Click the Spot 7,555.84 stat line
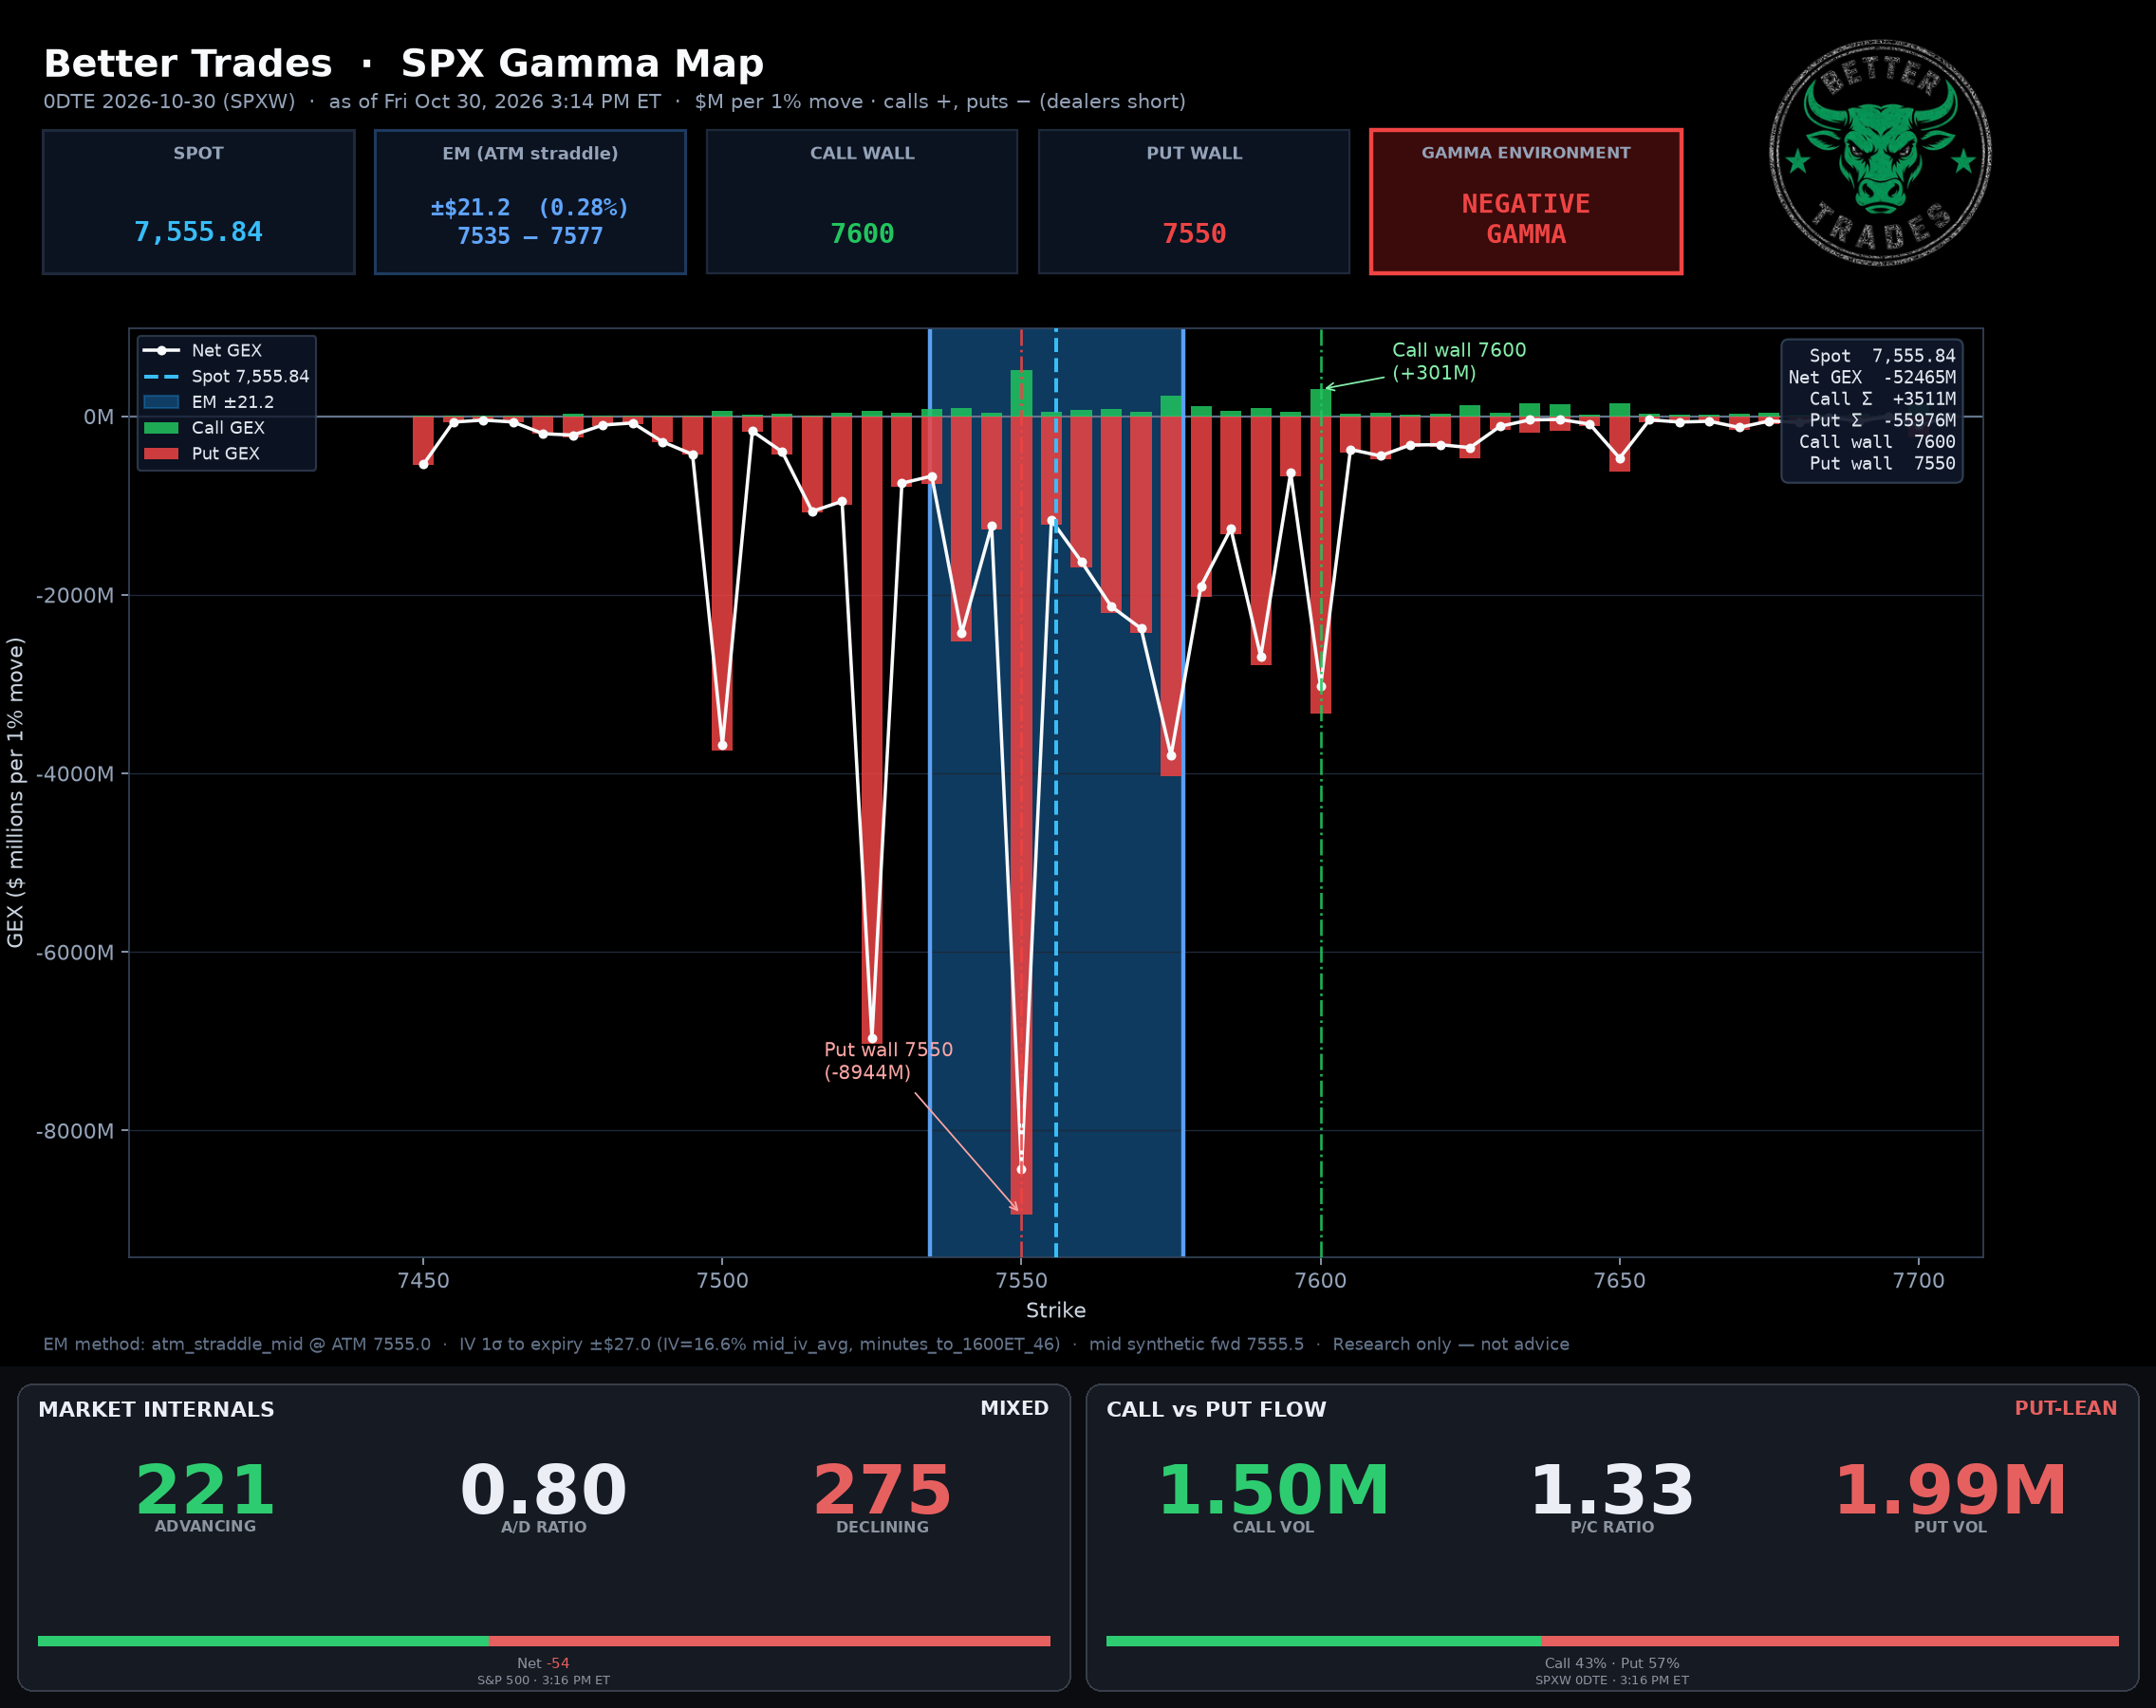The image size is (2156, 1708). pos(1882,356)
